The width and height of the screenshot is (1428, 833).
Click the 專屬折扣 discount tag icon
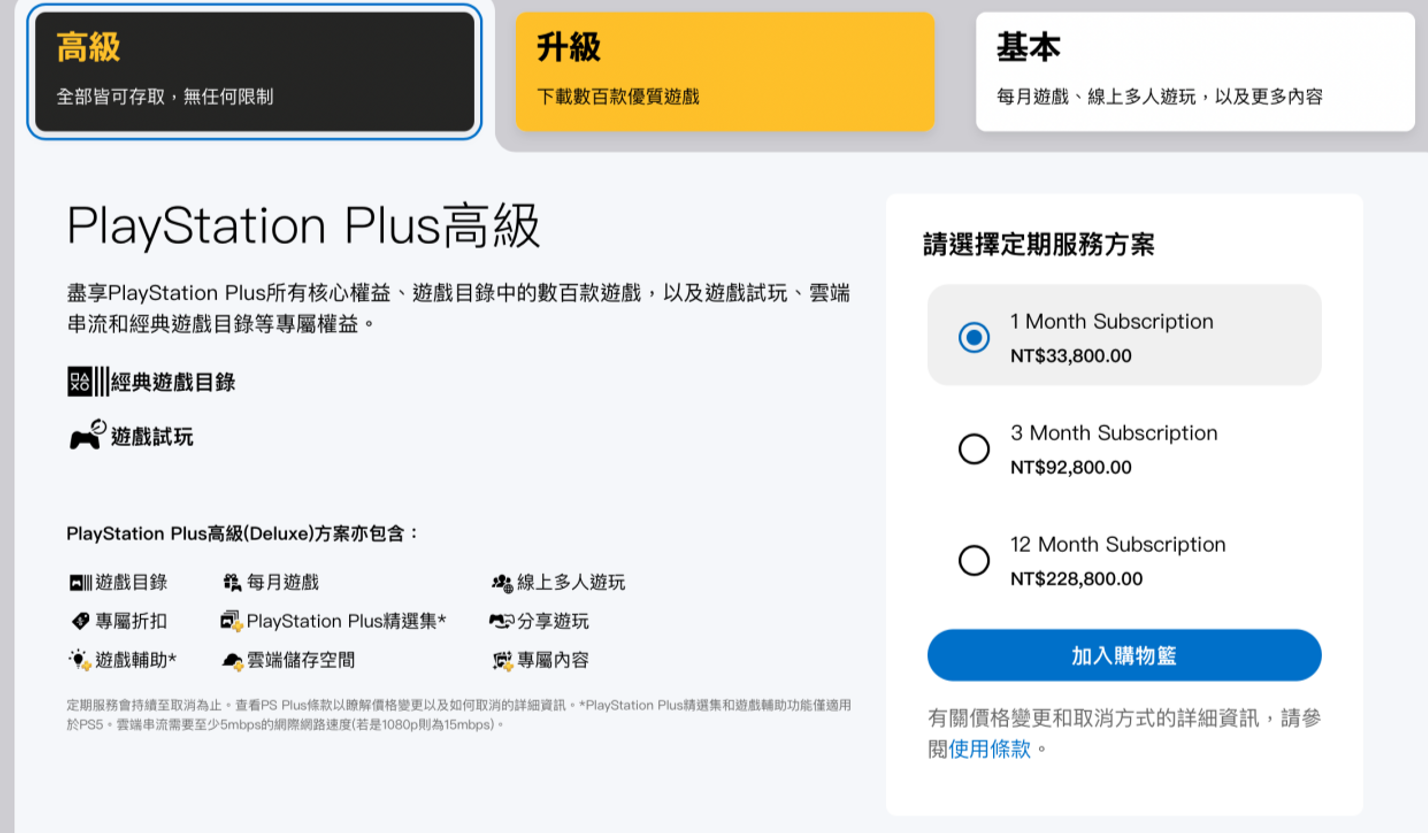[x=80, y=621]
